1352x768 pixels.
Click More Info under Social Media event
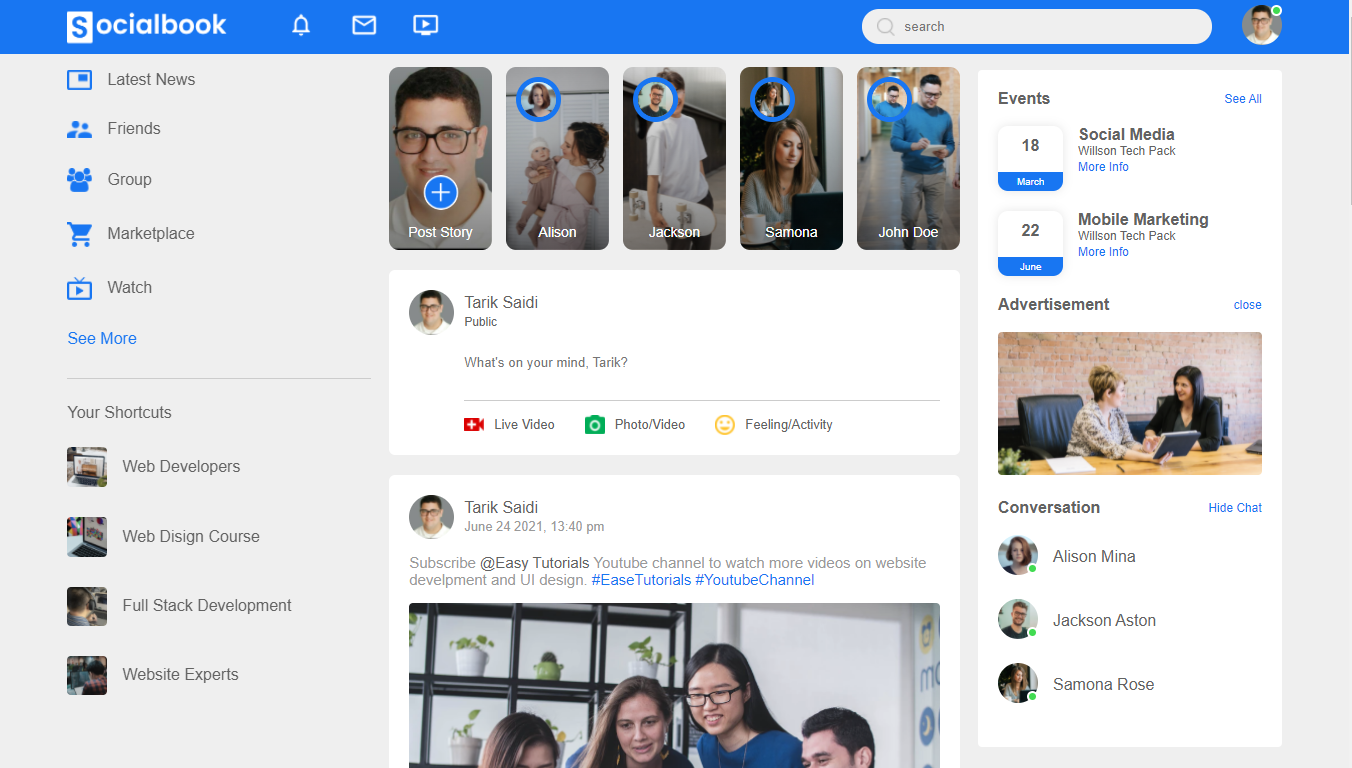coord(1103,166)
